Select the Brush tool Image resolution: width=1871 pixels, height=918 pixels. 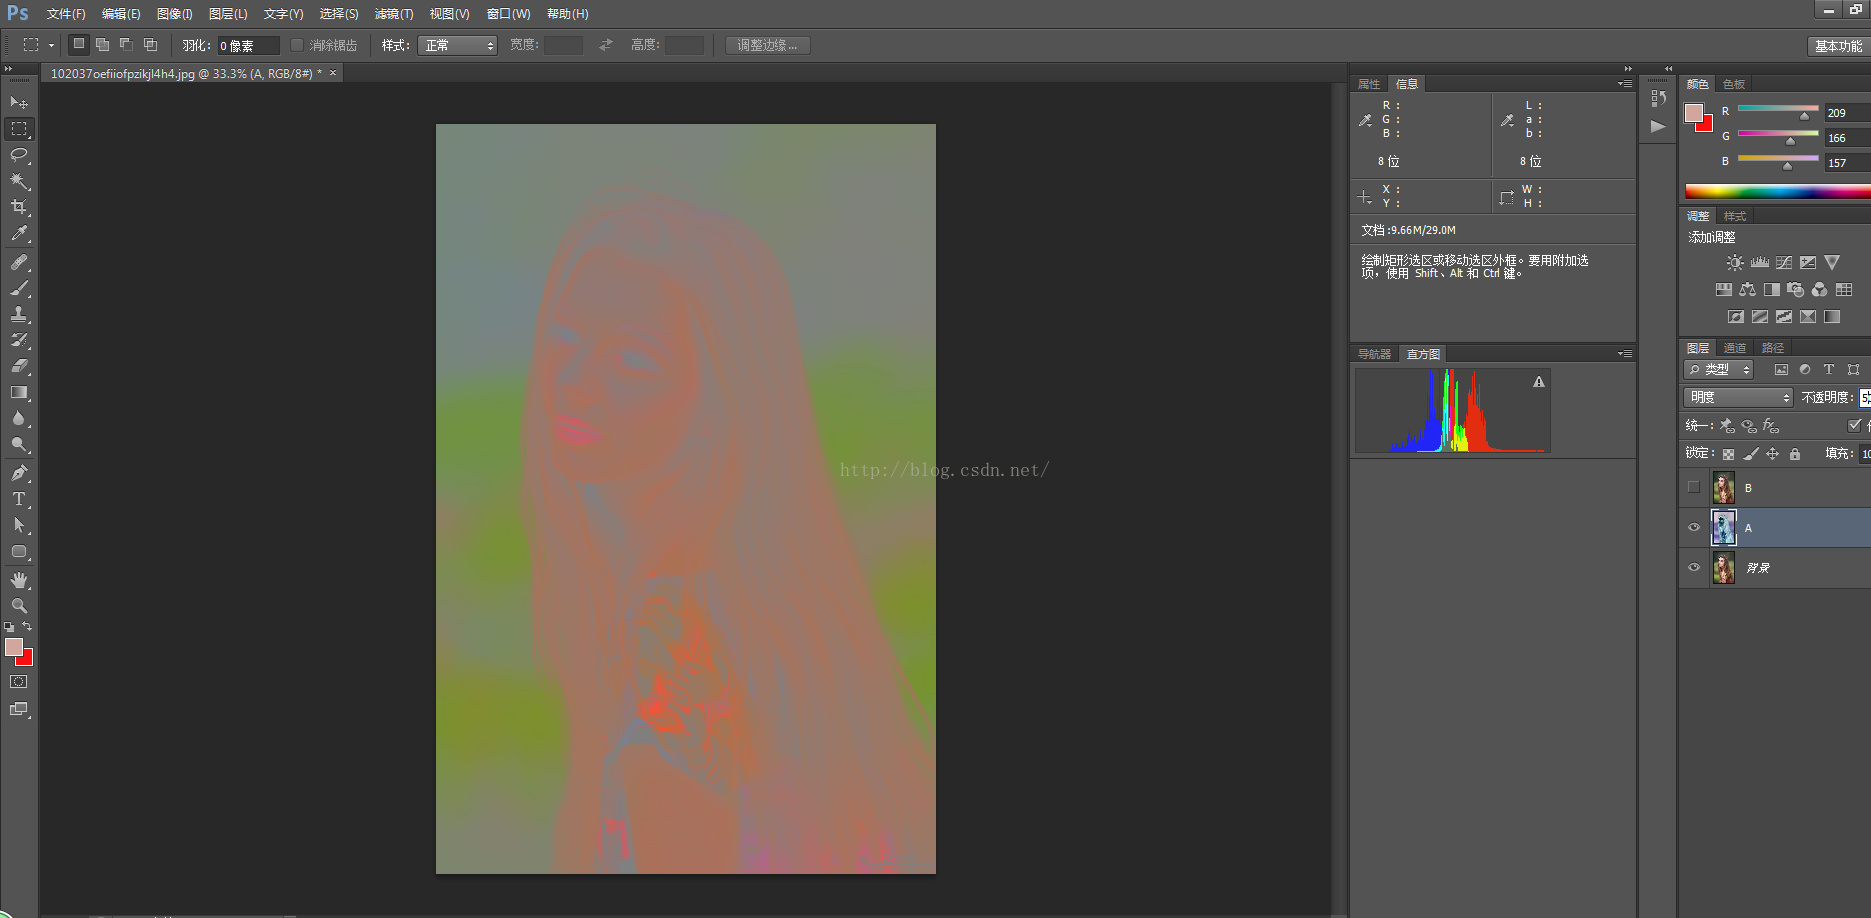coord(19,288)
